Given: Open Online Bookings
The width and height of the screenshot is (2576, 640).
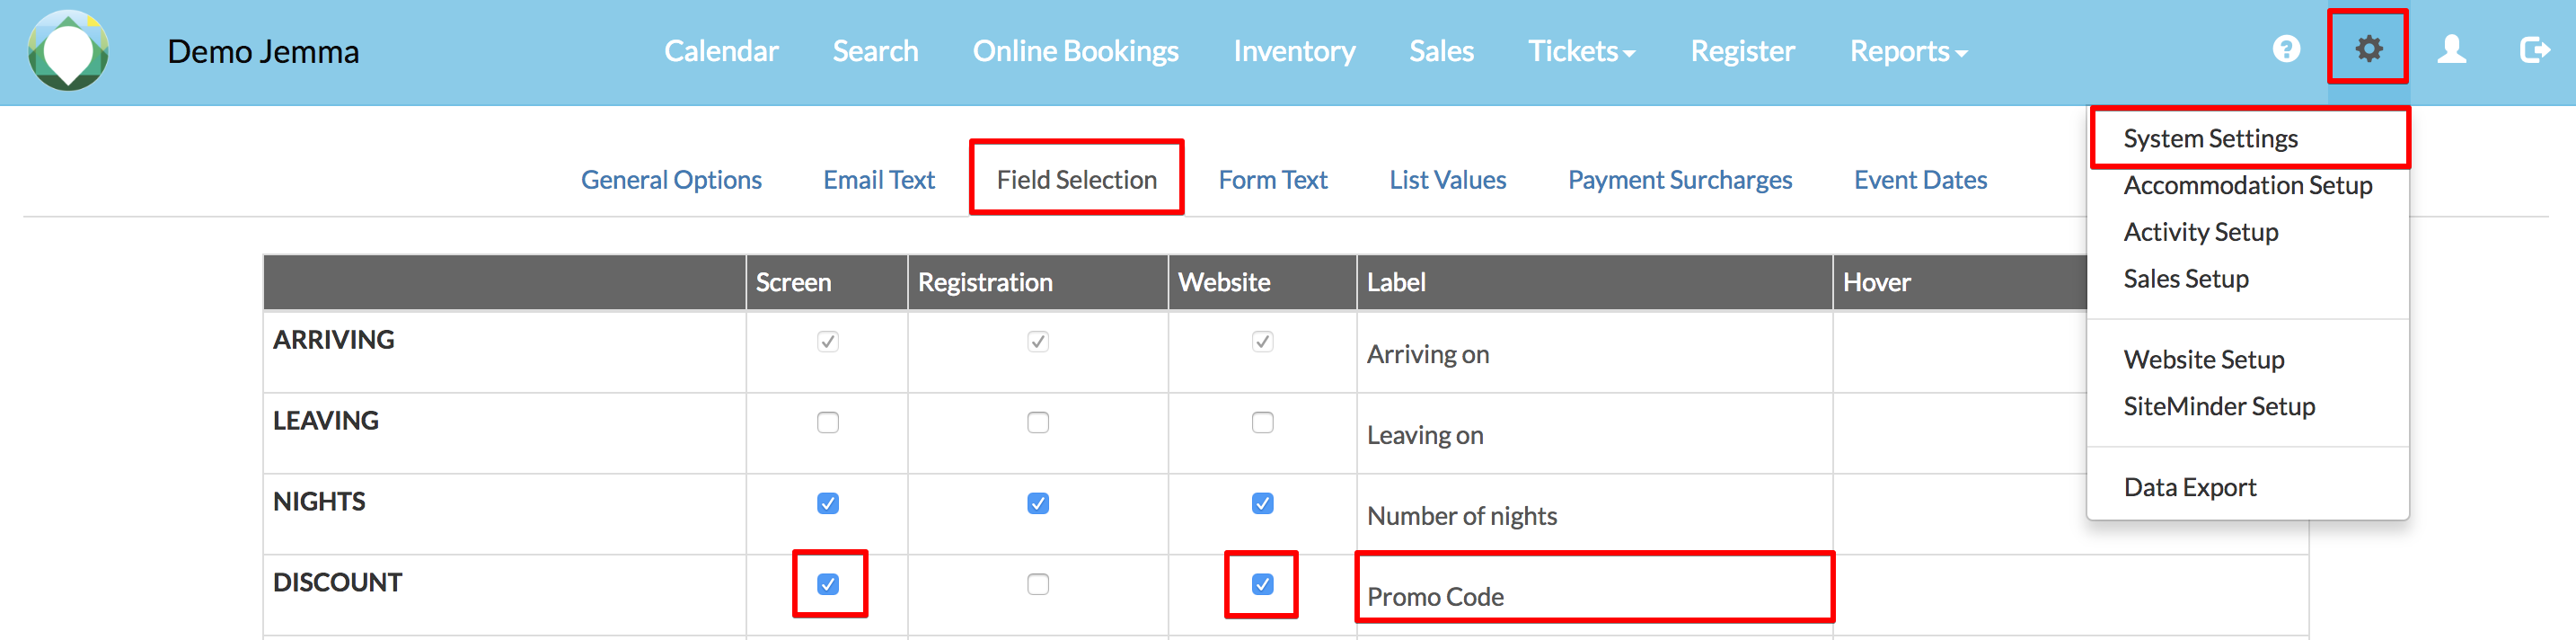Looking at the screenshot, I should click(x=1075, y=50).
